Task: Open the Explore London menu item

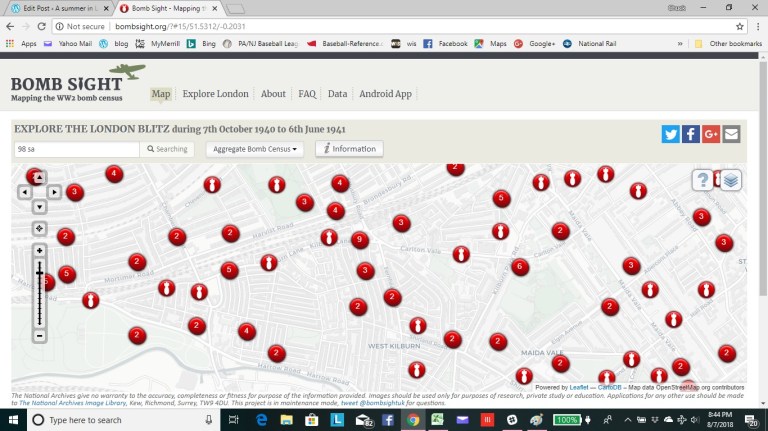Action: pyautogui.click(x=215, y=94)
